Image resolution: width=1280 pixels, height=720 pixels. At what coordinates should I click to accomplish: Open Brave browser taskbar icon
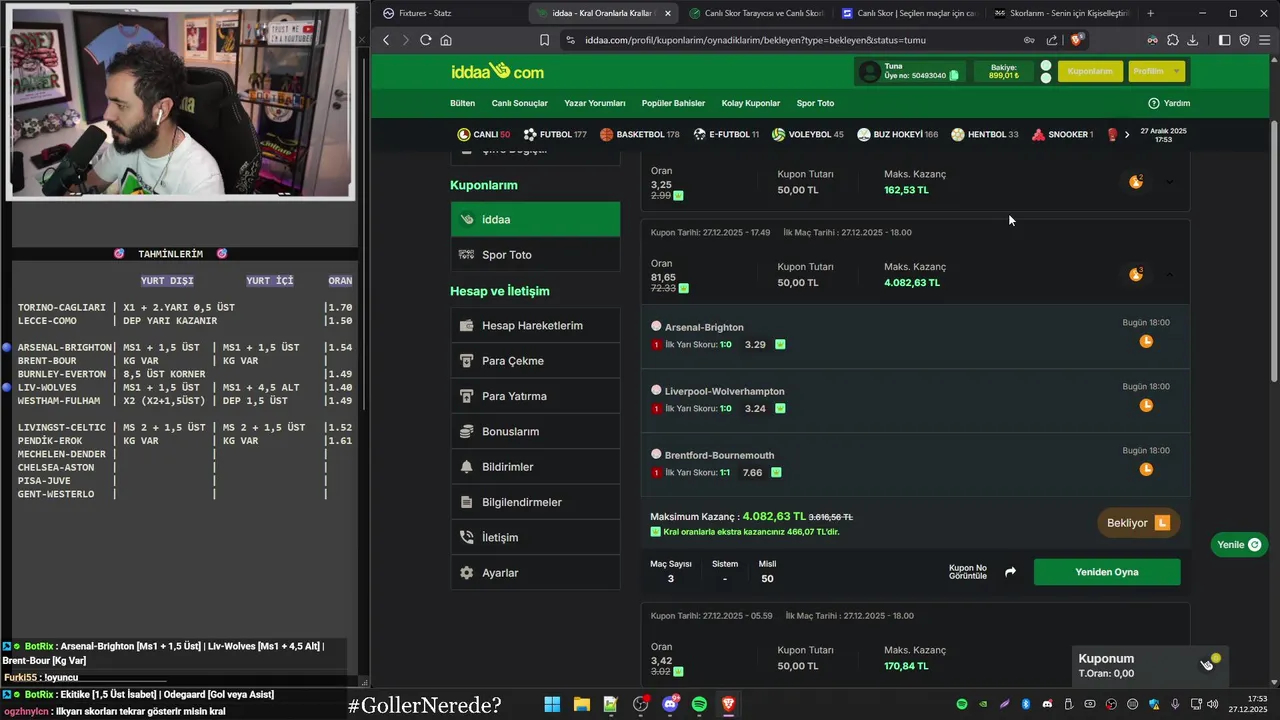[x=728, y=704]
